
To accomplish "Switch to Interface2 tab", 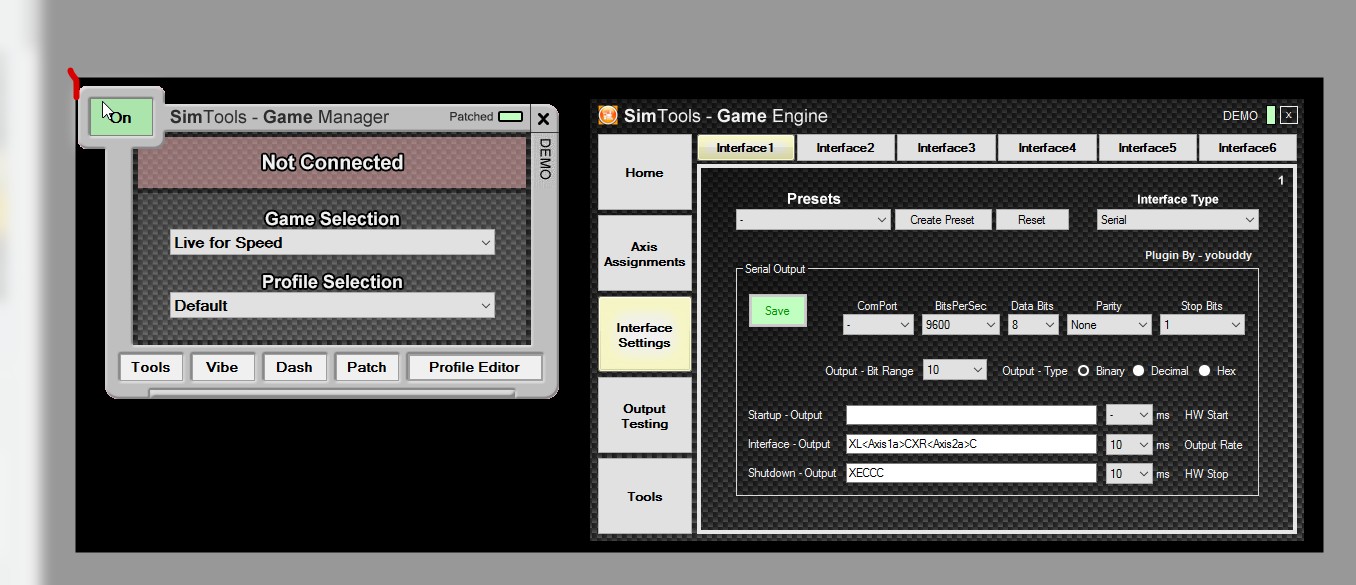I will [x=845, y=148].
